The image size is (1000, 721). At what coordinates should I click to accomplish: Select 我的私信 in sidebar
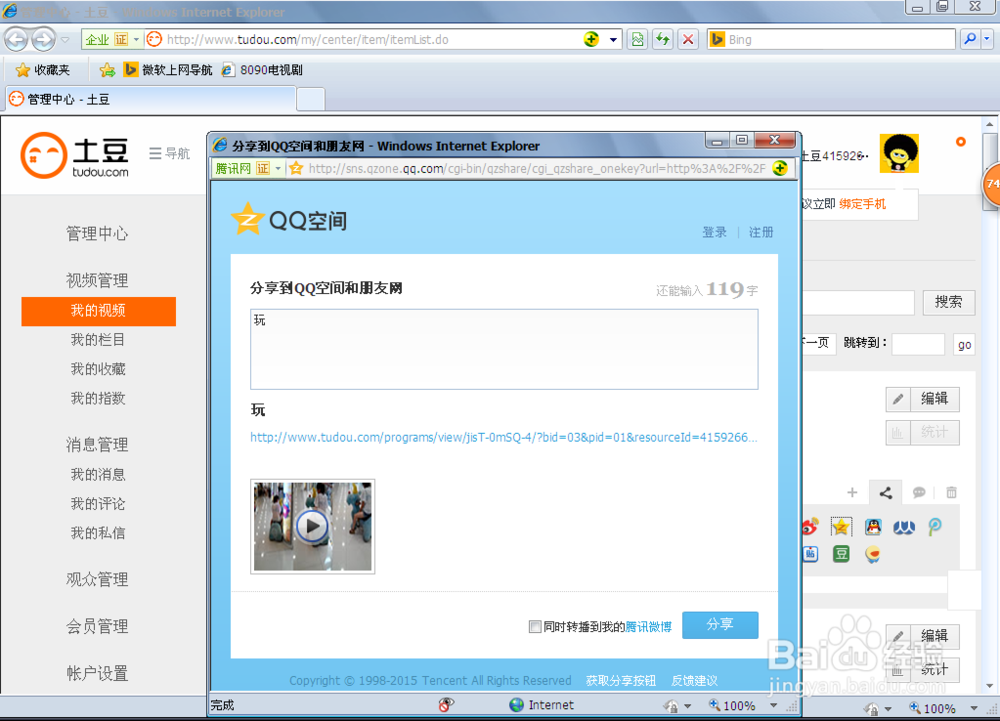[98, 533]
